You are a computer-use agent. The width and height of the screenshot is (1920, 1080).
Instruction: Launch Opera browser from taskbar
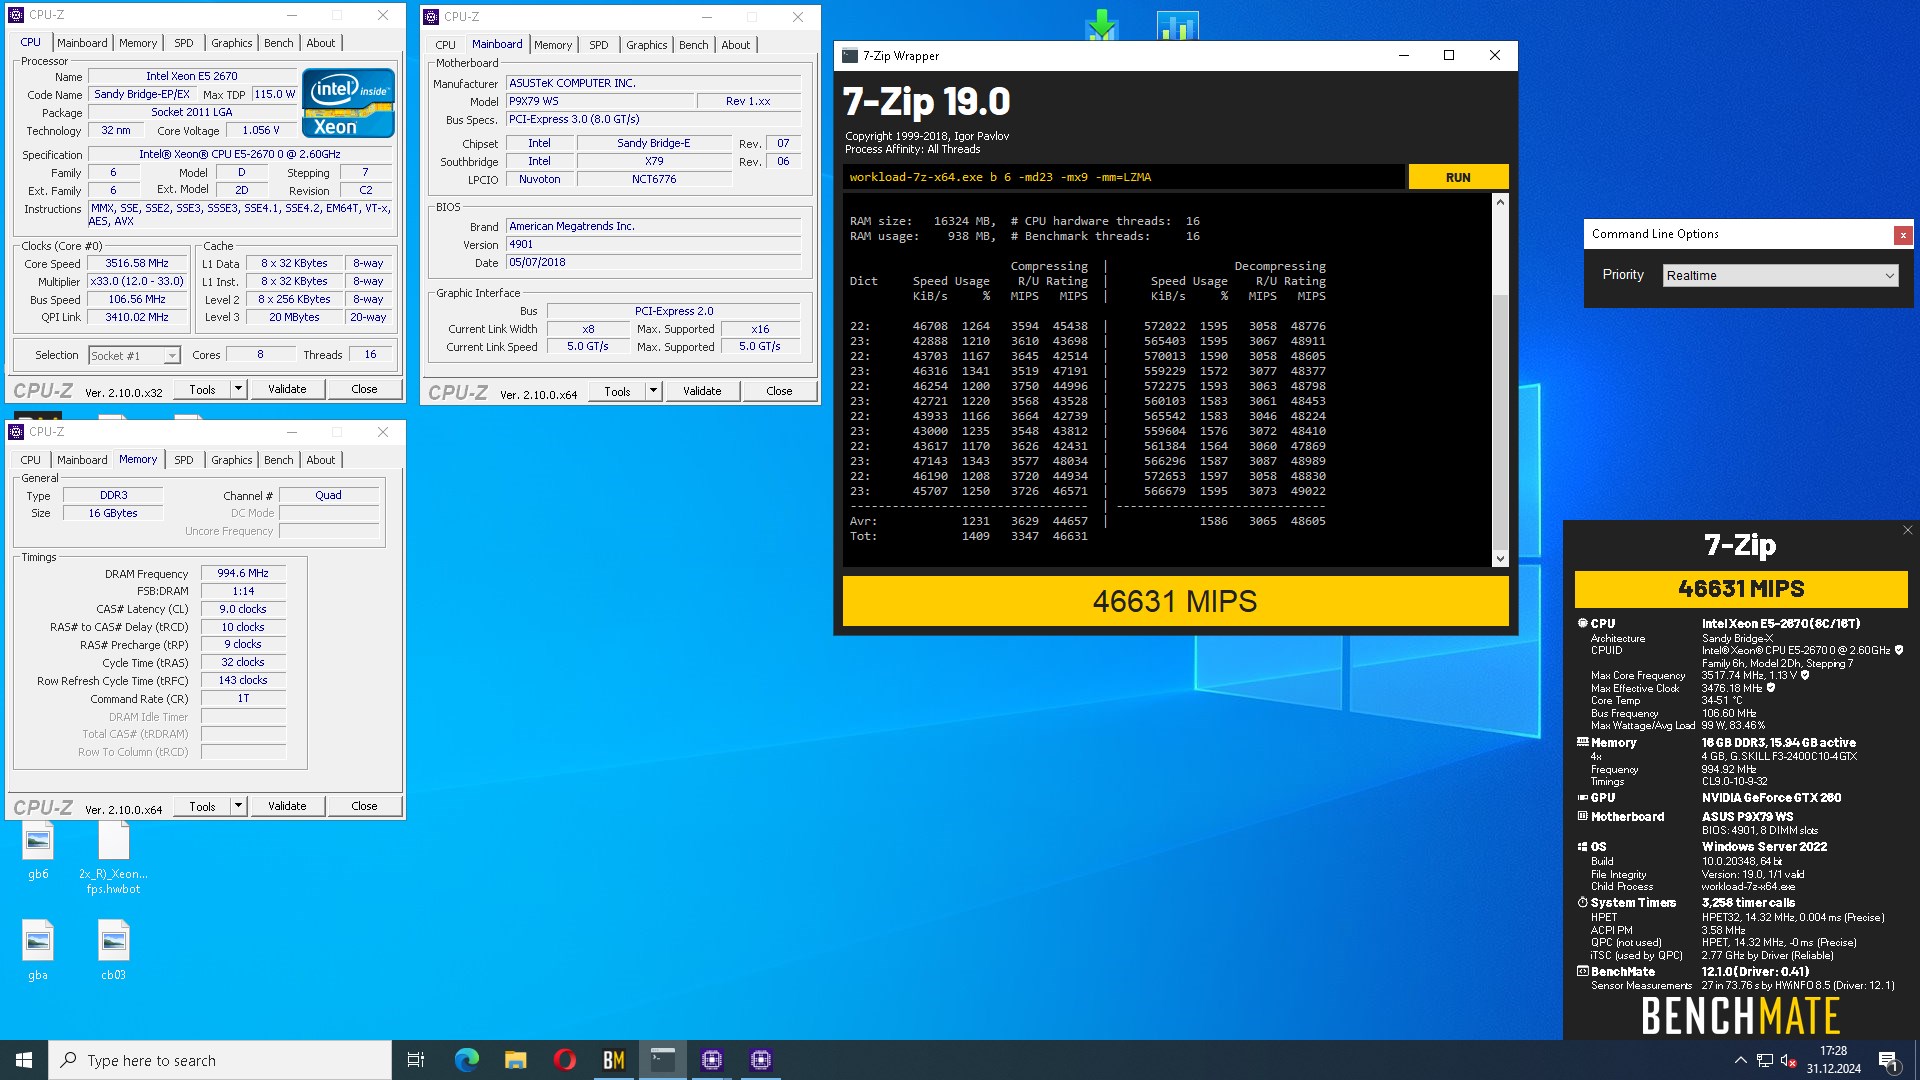pos(564,1060)
